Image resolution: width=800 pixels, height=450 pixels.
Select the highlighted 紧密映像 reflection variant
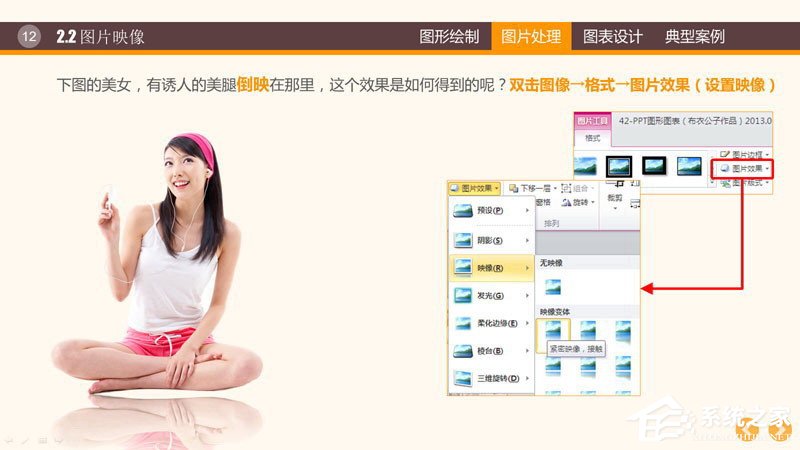point(553,330)
